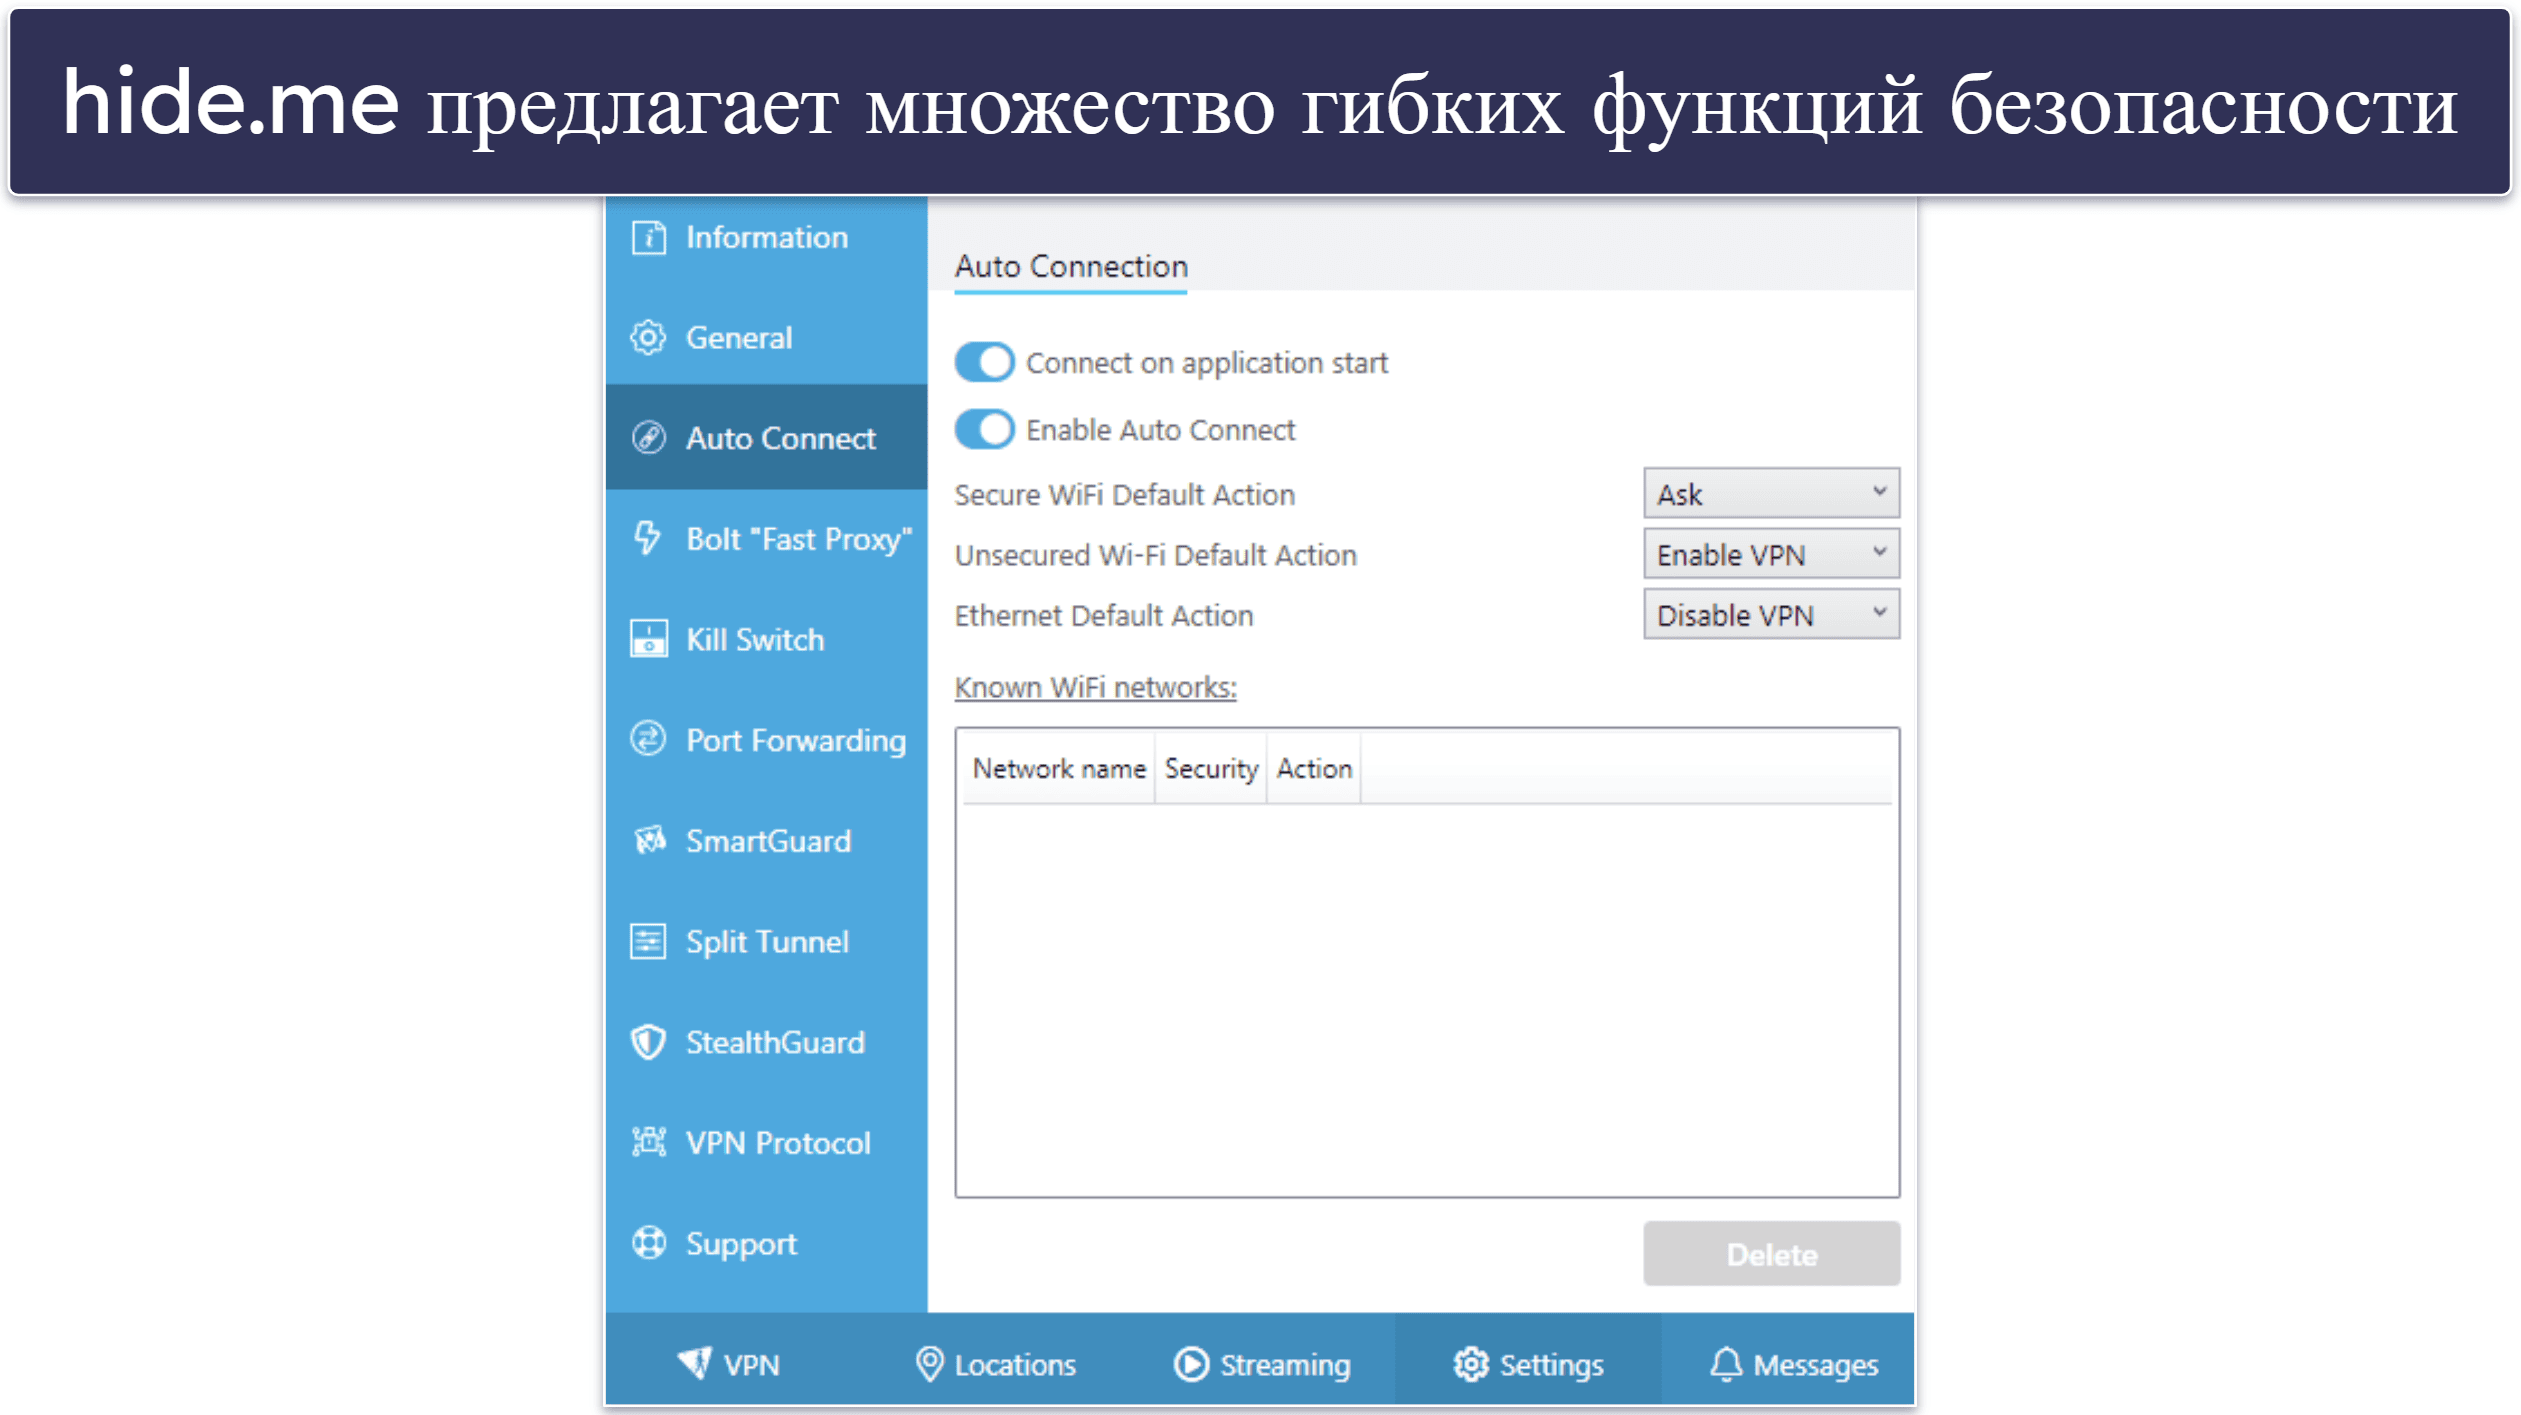Click the Kill Switch icon
Screen dimensions: 2521x1415
(x=648, y=639)
